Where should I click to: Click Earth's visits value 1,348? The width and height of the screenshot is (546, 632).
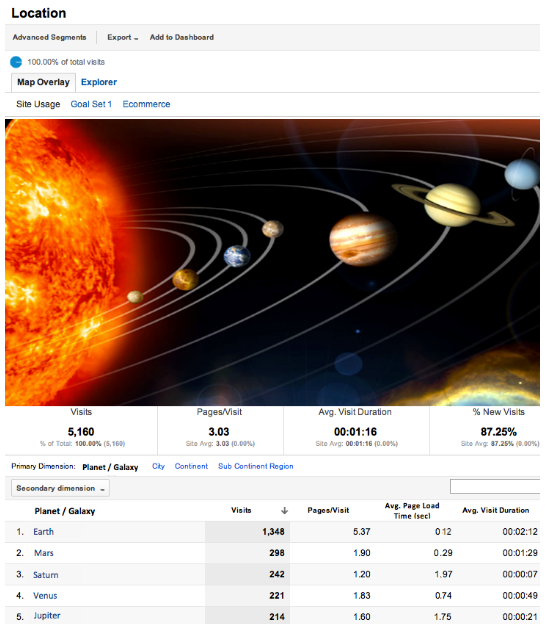tap(274, 532)
